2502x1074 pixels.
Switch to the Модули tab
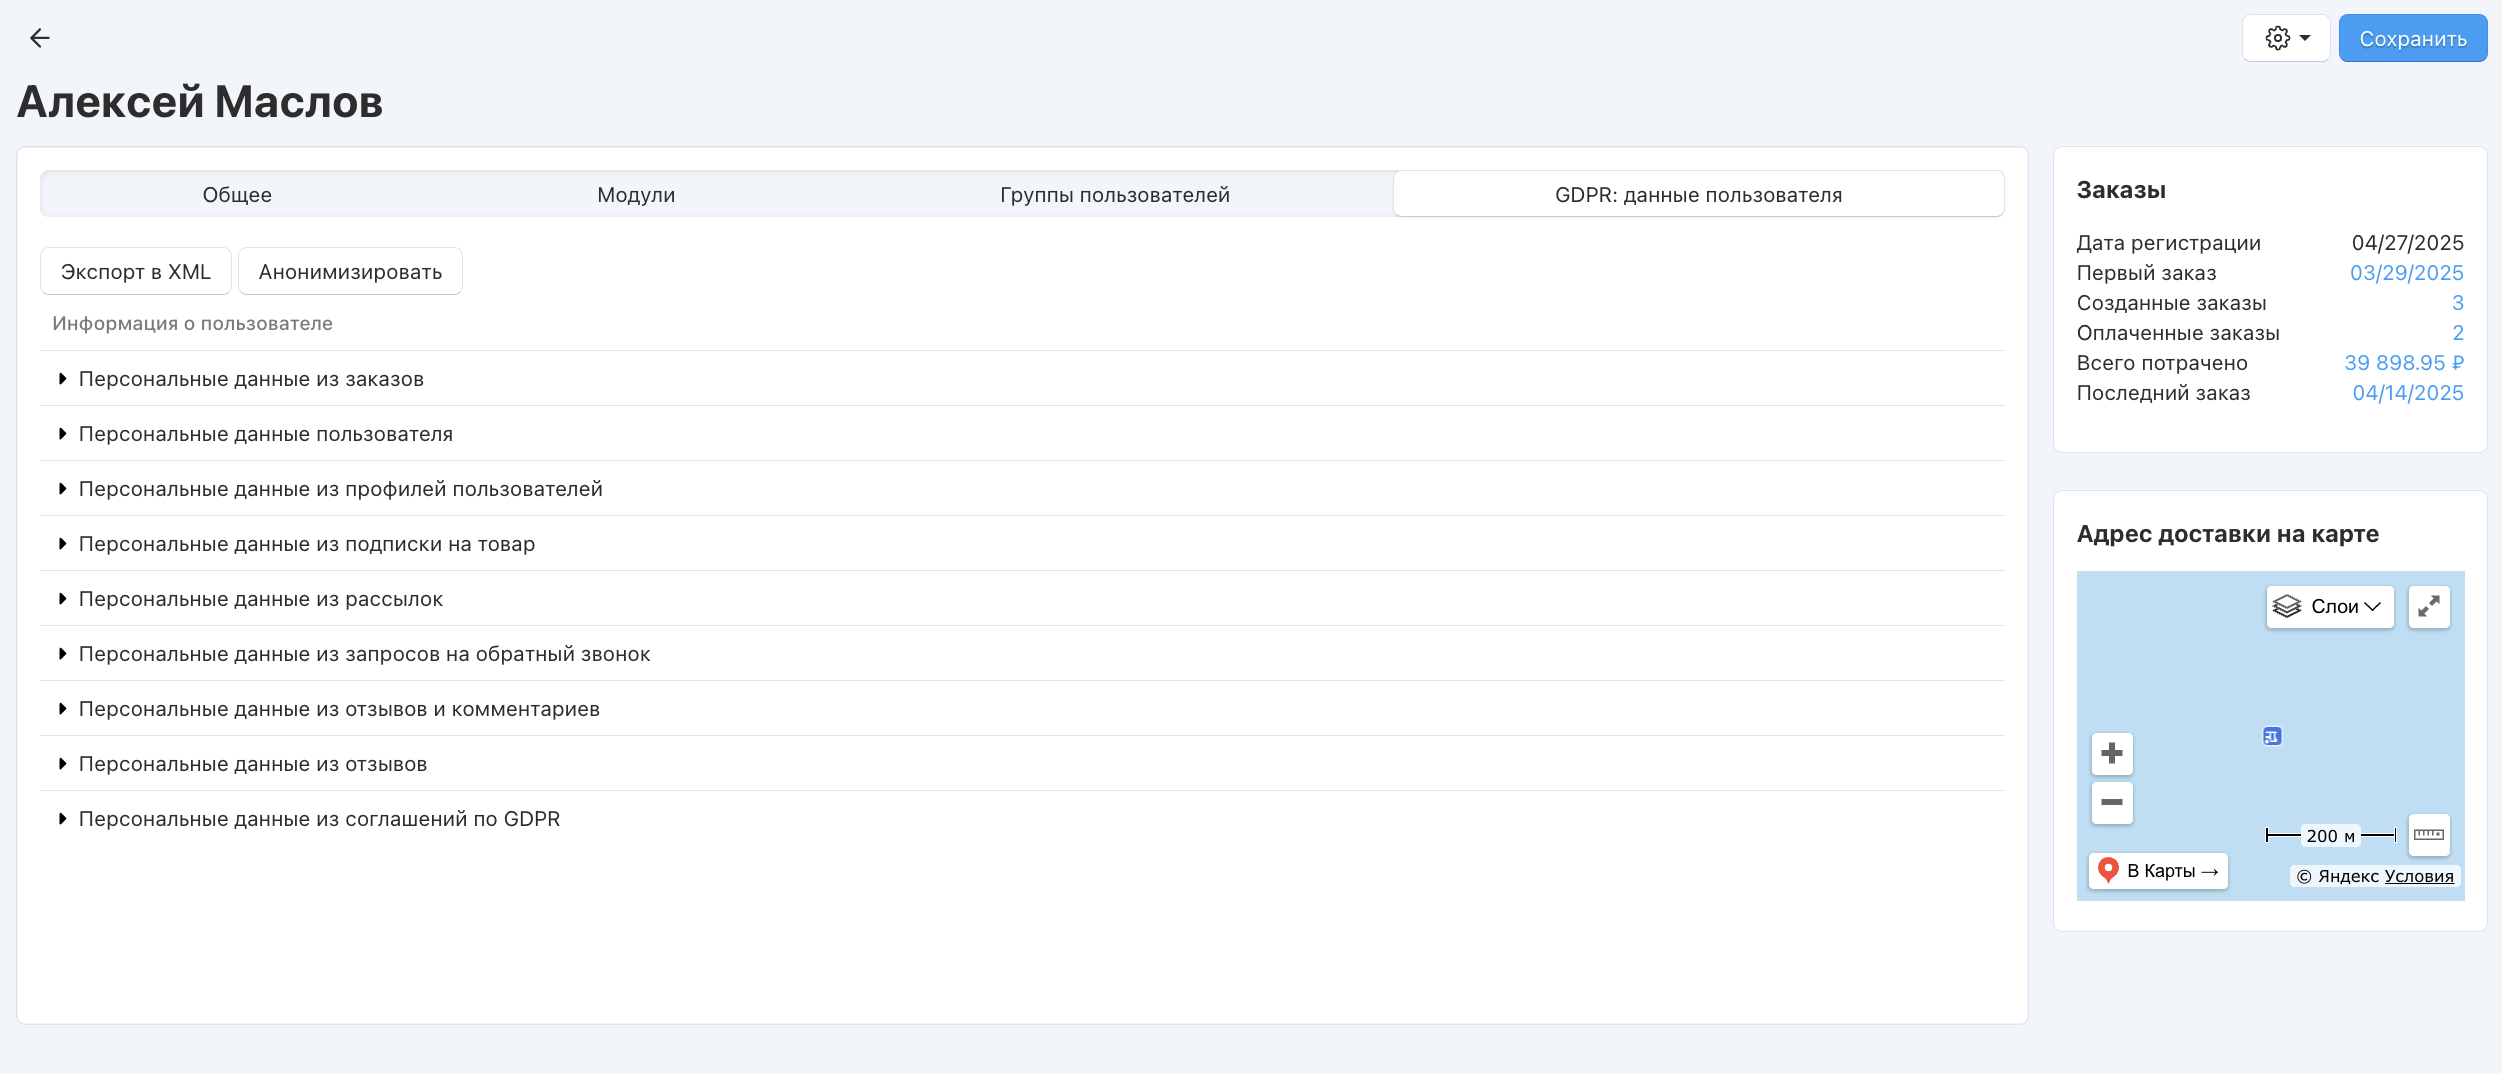click(636, 195)
